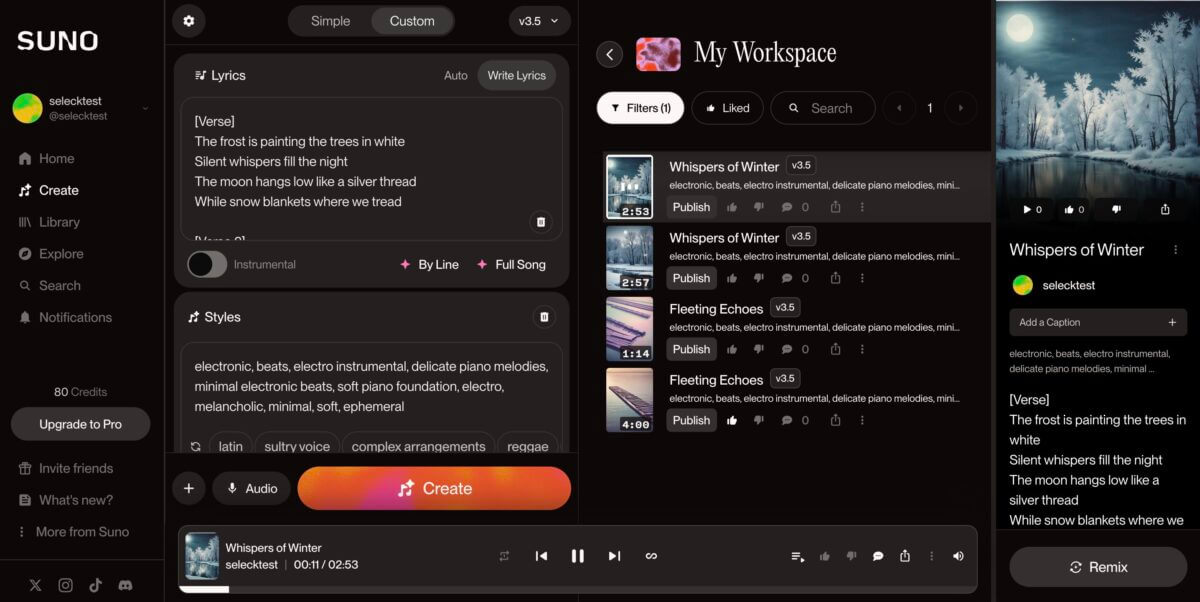Like the 1:14 Fleeting Echoes track

(x=732, y=349)
